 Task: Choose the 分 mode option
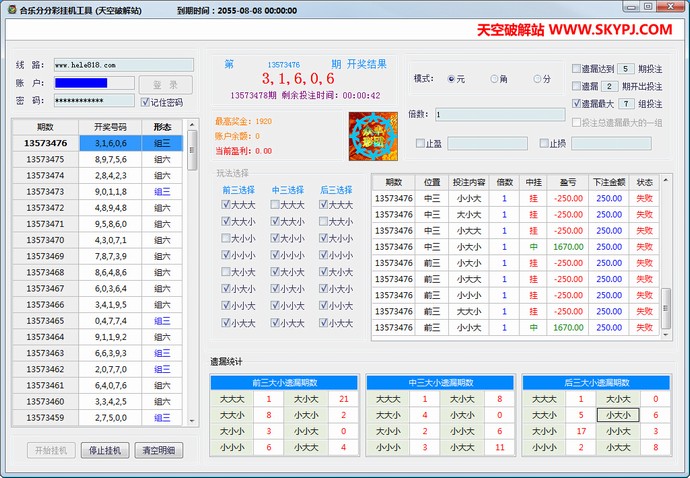(537, 79)
